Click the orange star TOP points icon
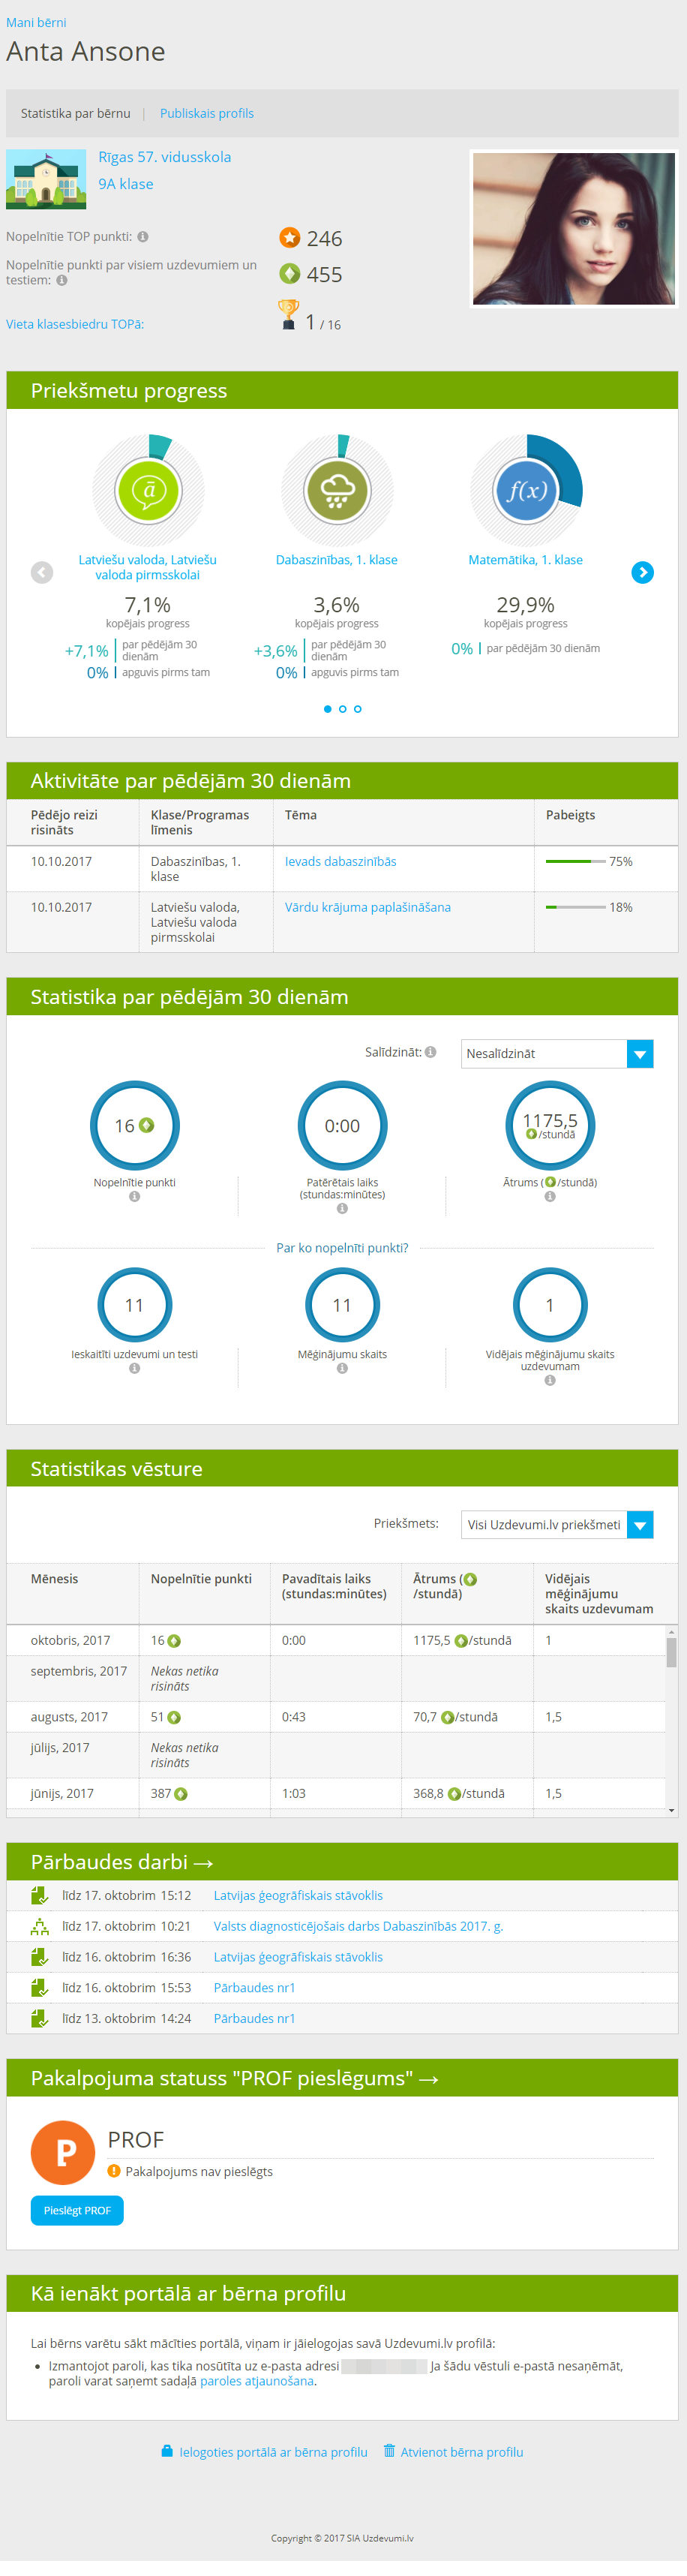The width and height of the screenshot is (687, 2576). (290, 238)
